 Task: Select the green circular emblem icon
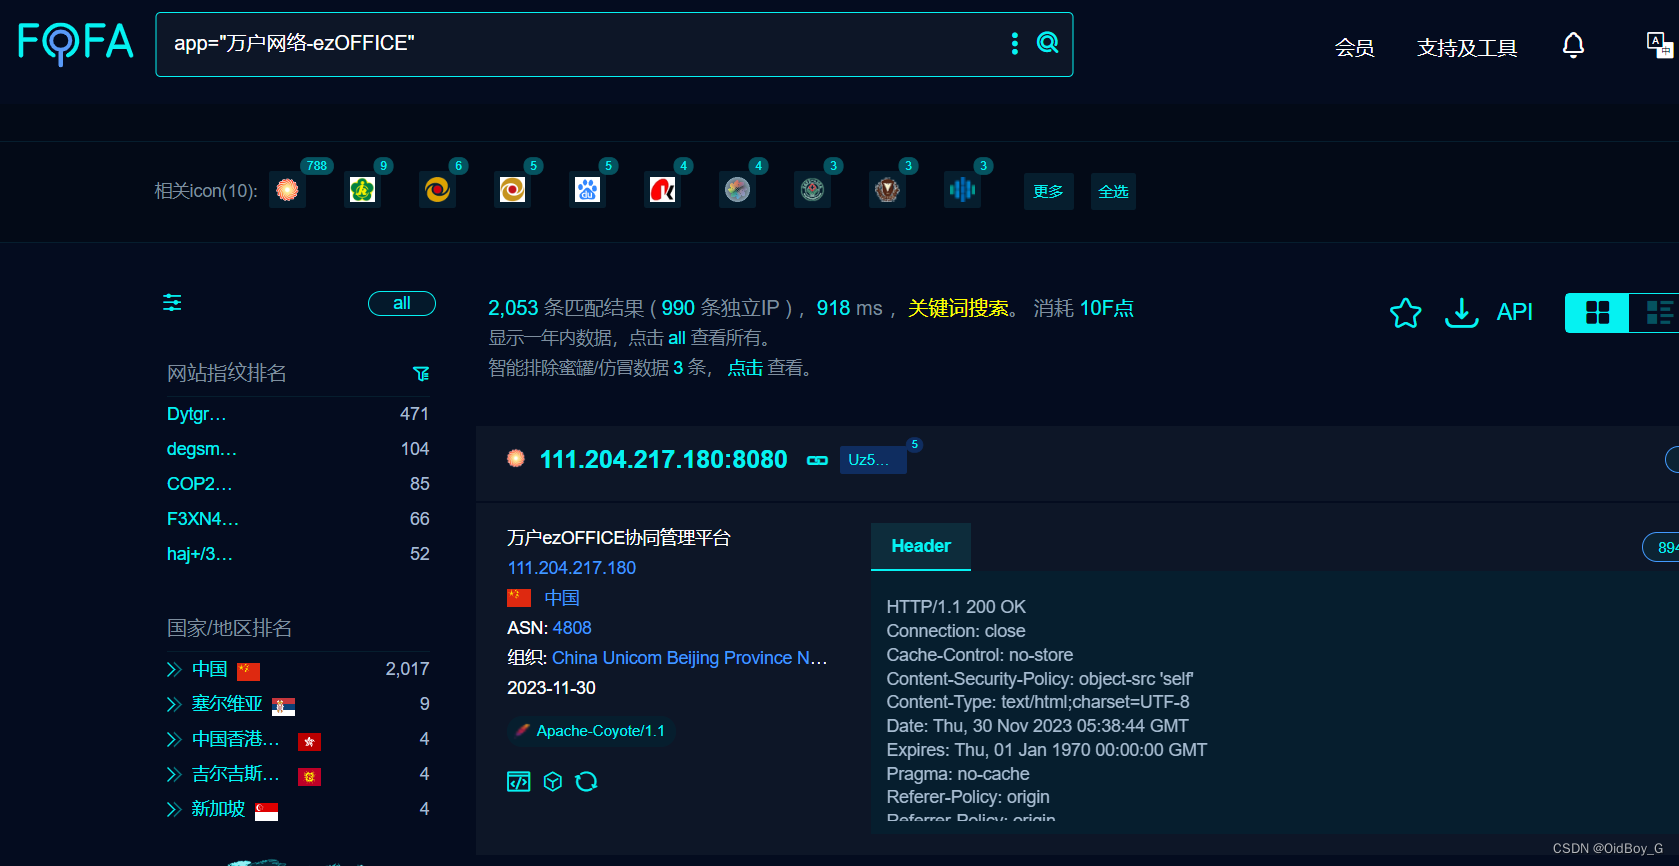click(812, 190)
